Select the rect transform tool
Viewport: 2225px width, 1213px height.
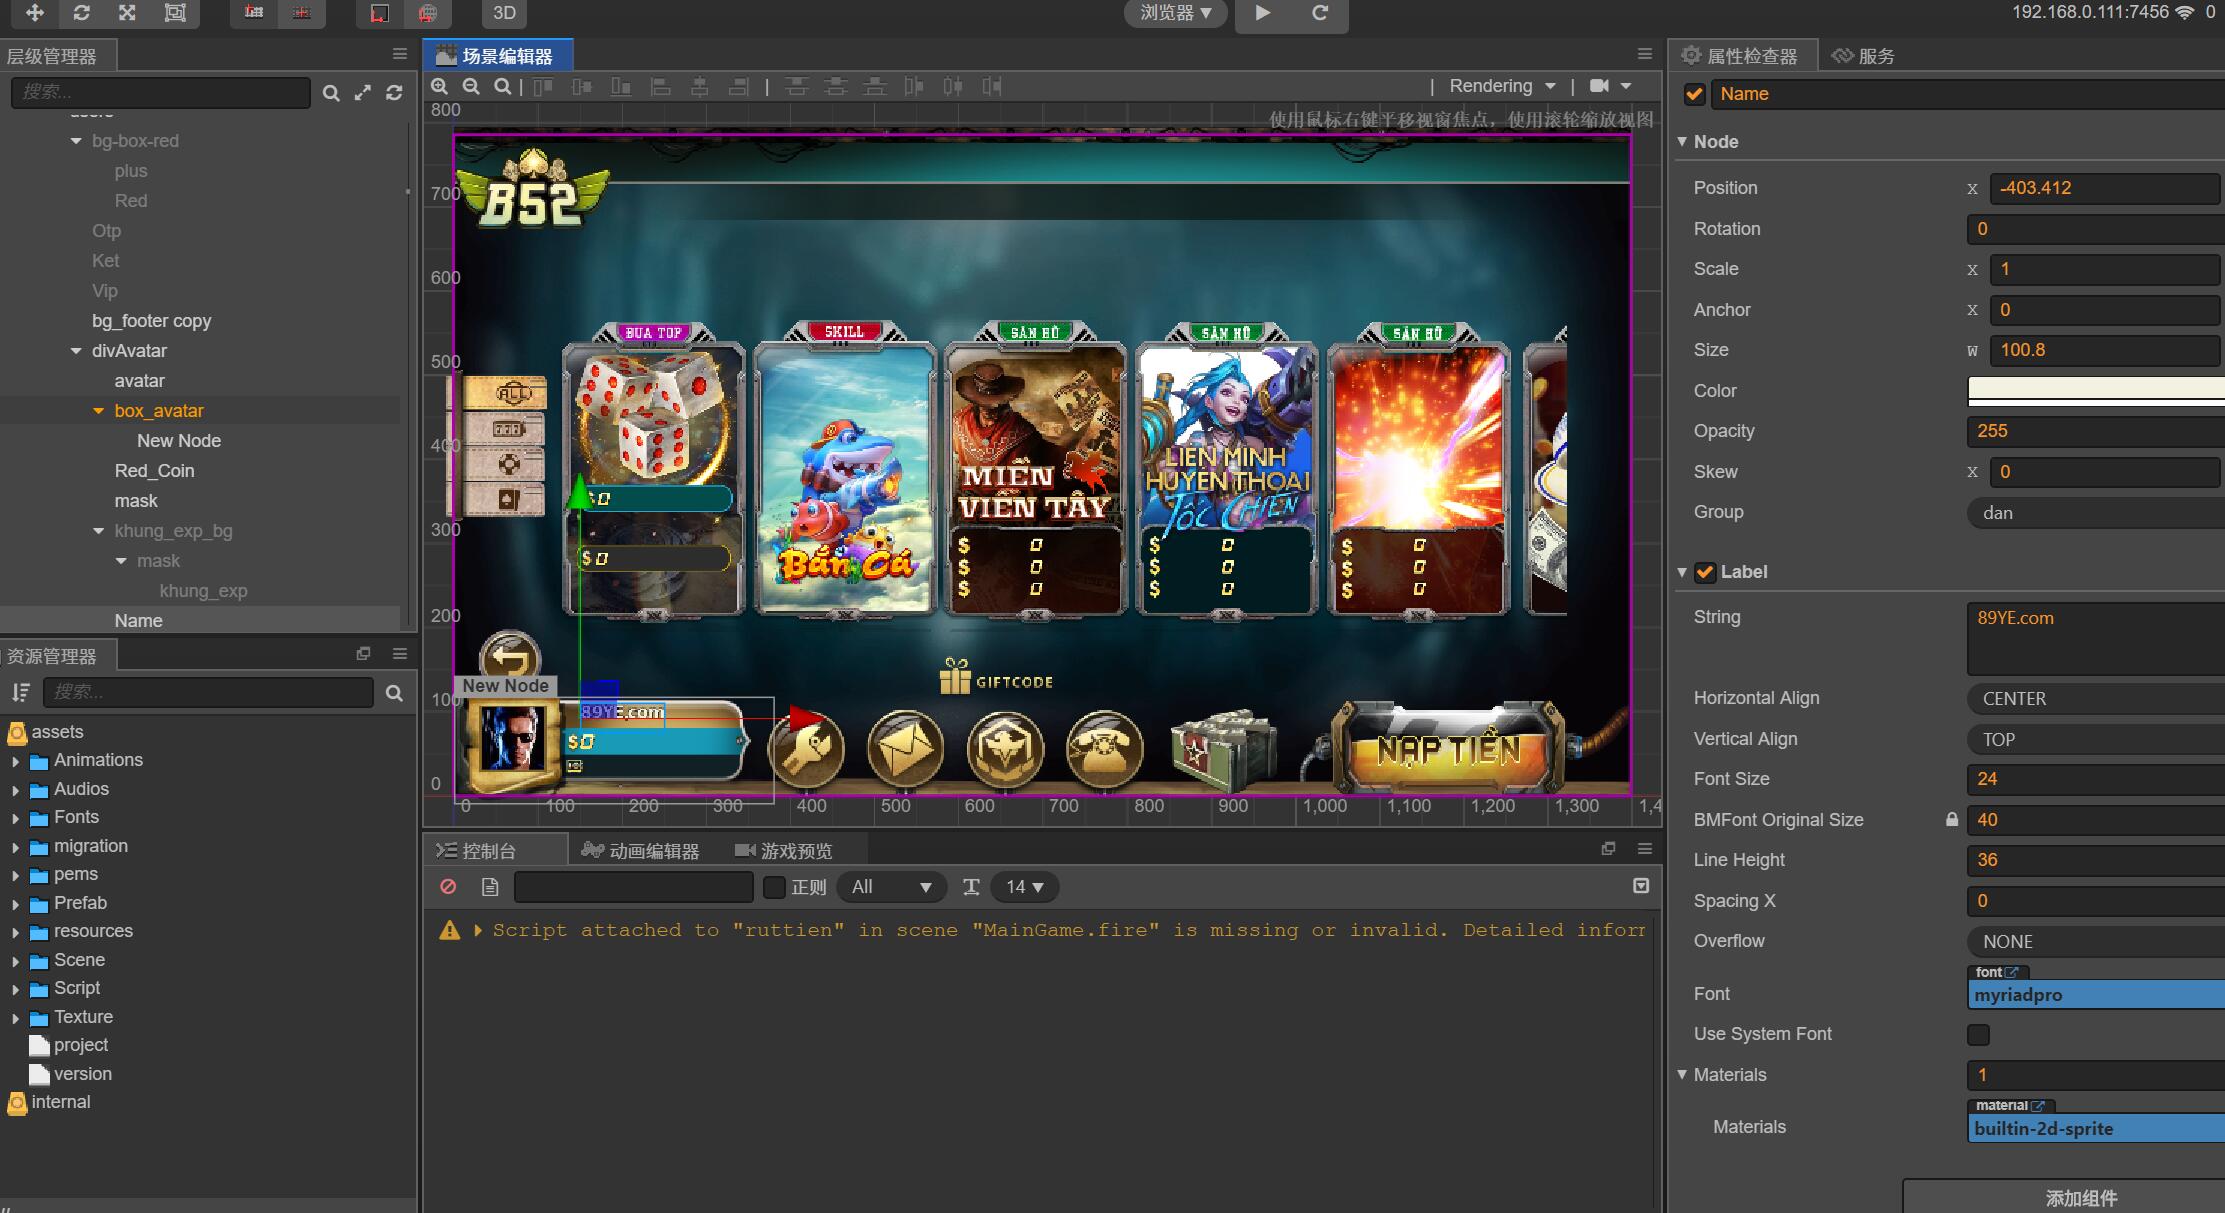175,13
